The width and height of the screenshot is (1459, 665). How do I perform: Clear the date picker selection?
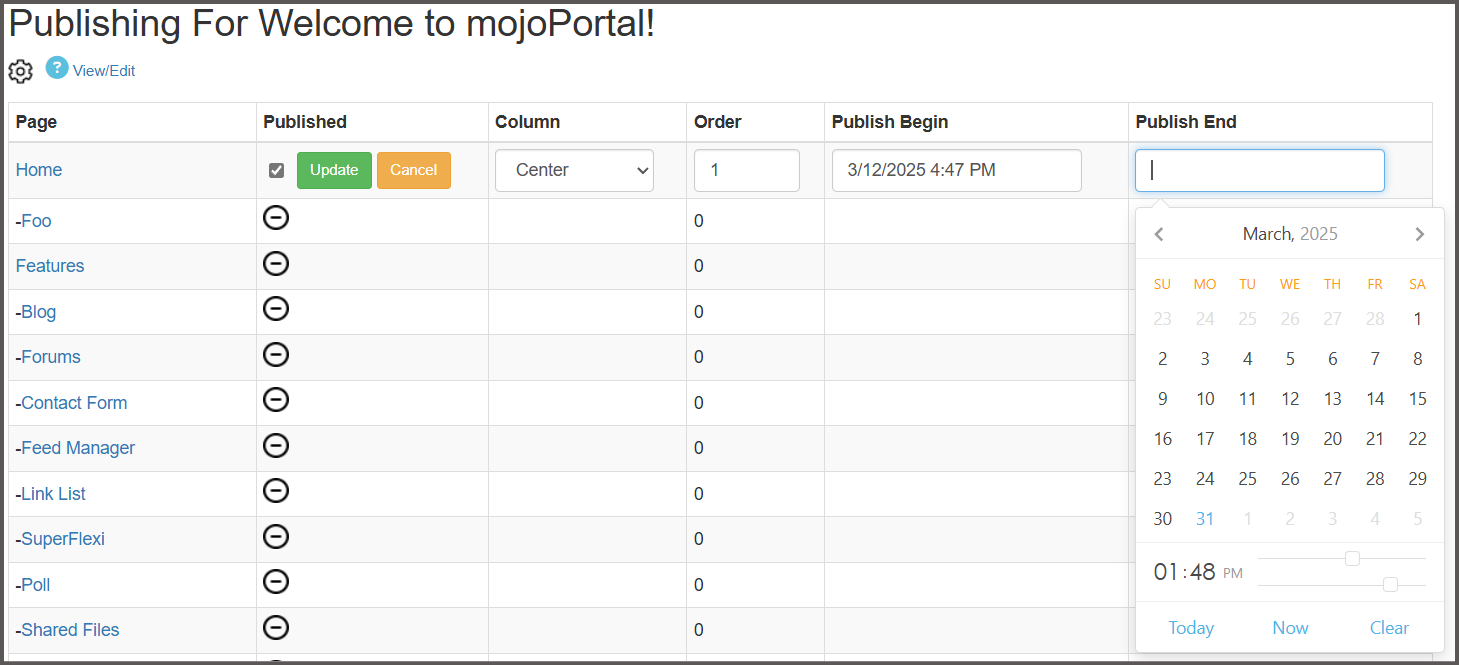(x=1389, y=628)
